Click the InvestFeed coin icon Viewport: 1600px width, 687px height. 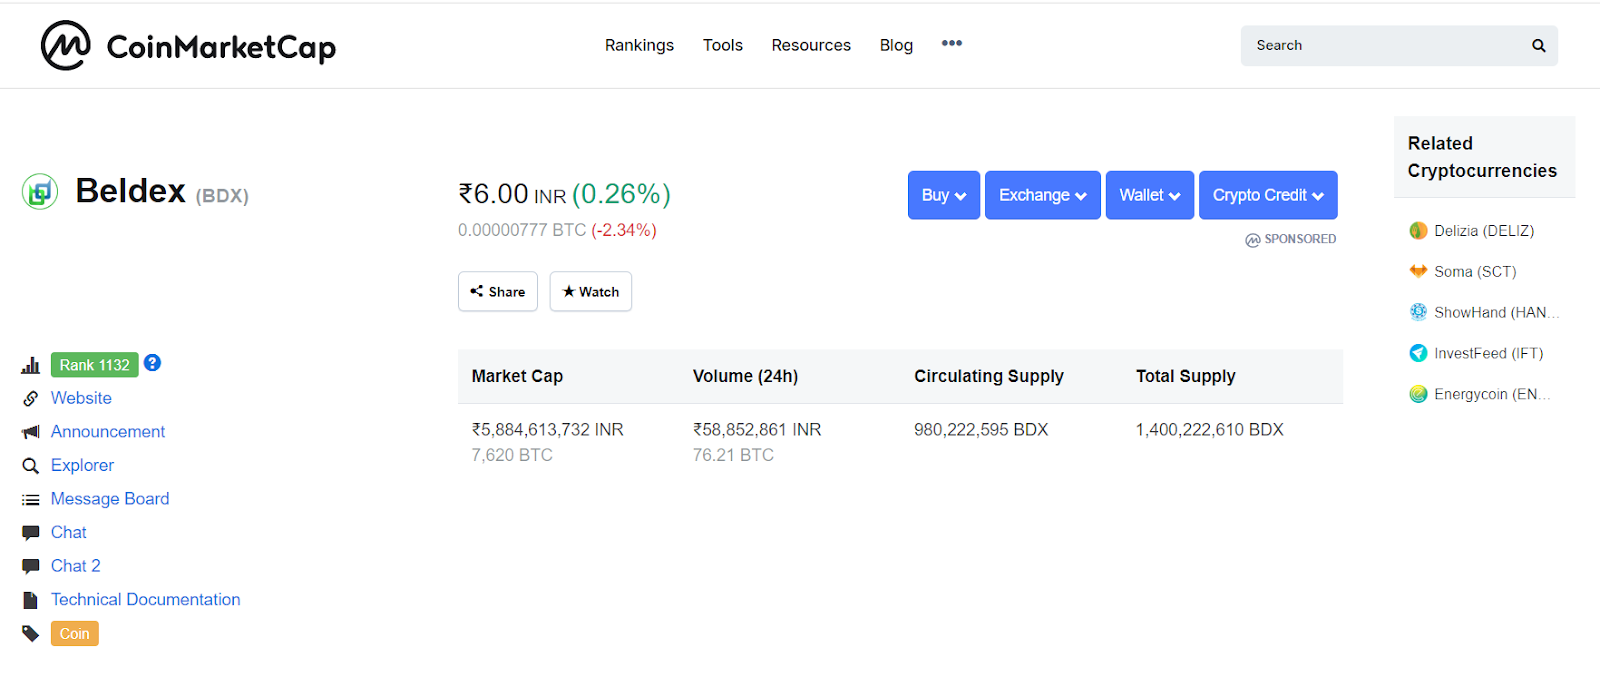[1418, 353]
